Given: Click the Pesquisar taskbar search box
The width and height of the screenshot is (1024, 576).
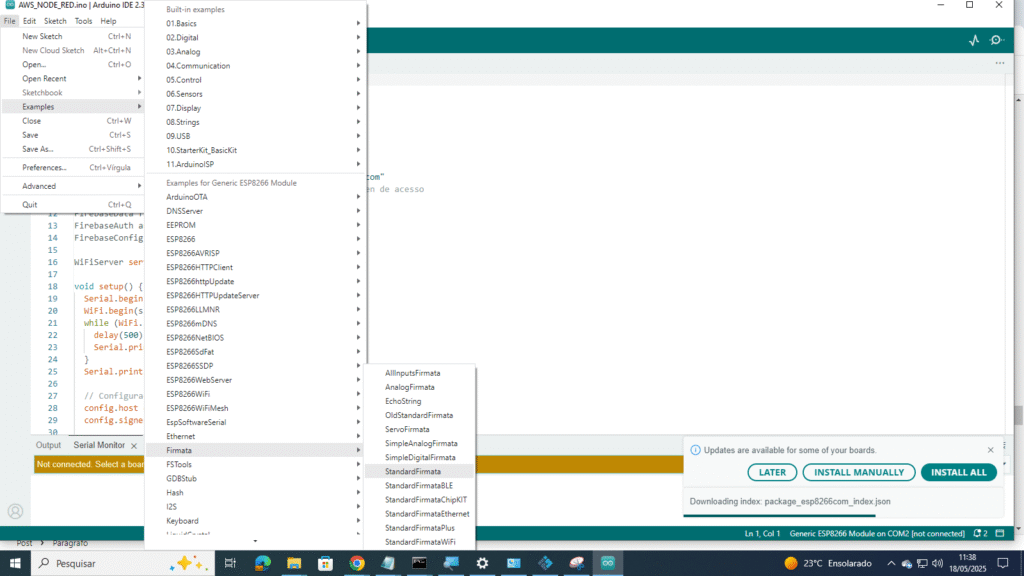Looking at the screenshot, I should pos(100,563).
